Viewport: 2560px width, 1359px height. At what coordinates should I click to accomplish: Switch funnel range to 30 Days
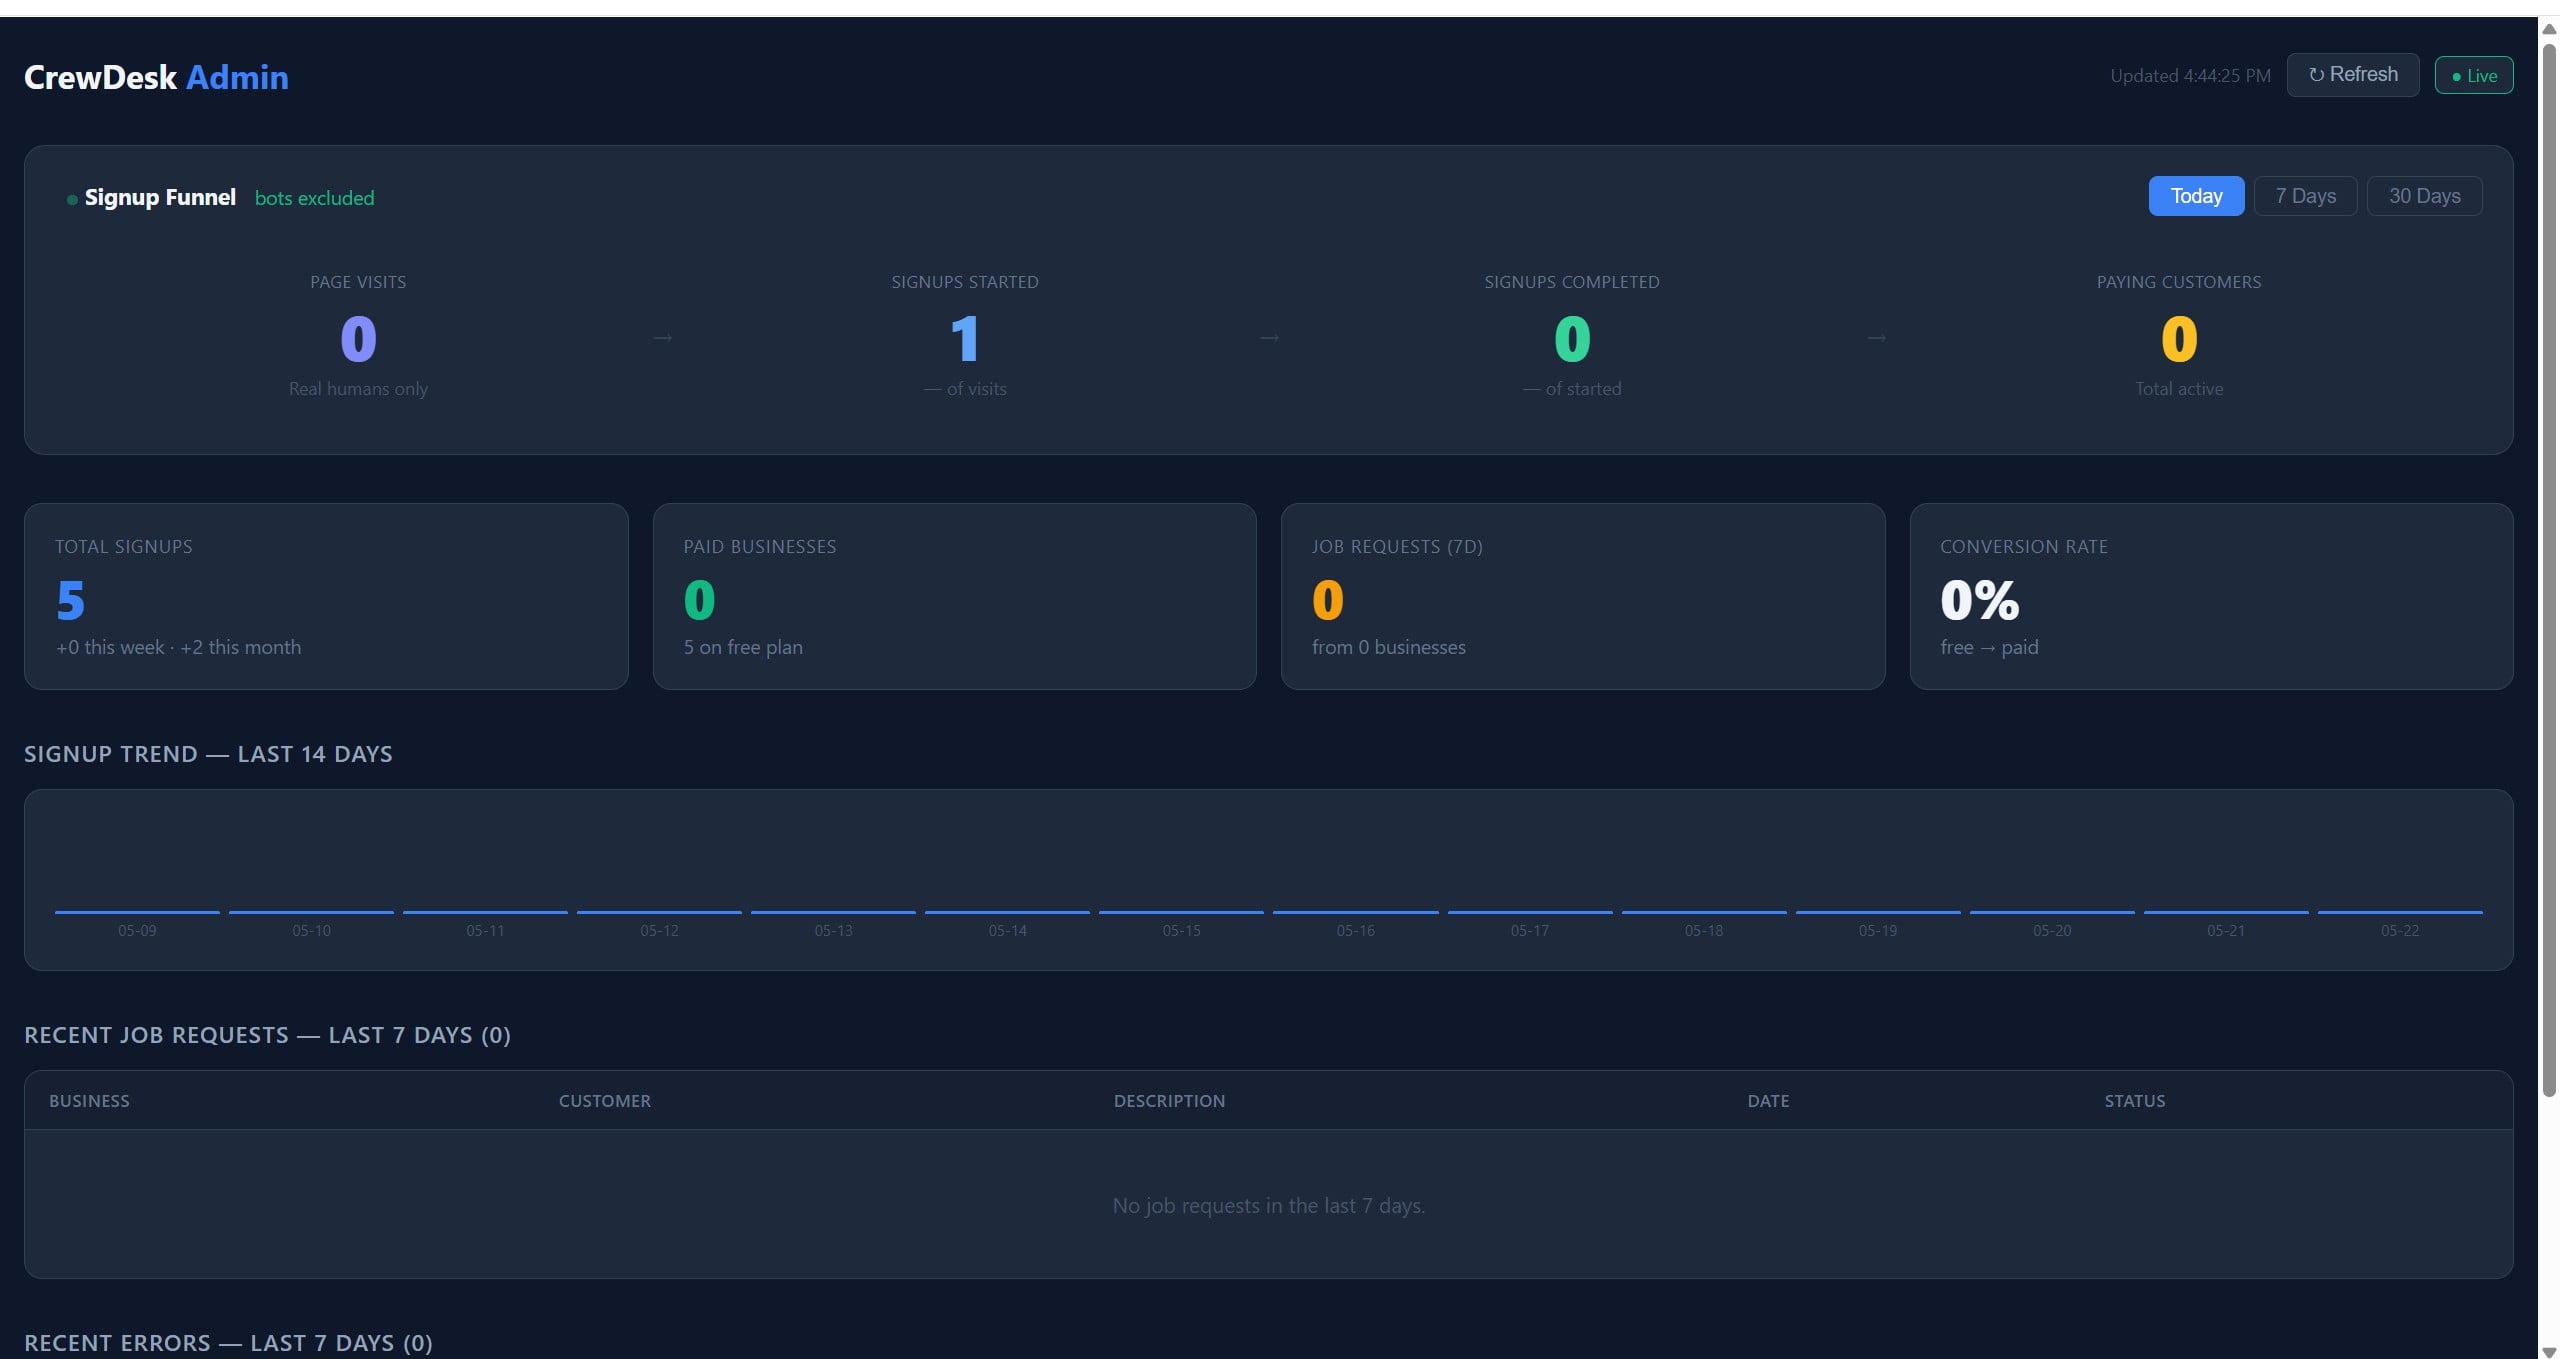click(2424, 196)
